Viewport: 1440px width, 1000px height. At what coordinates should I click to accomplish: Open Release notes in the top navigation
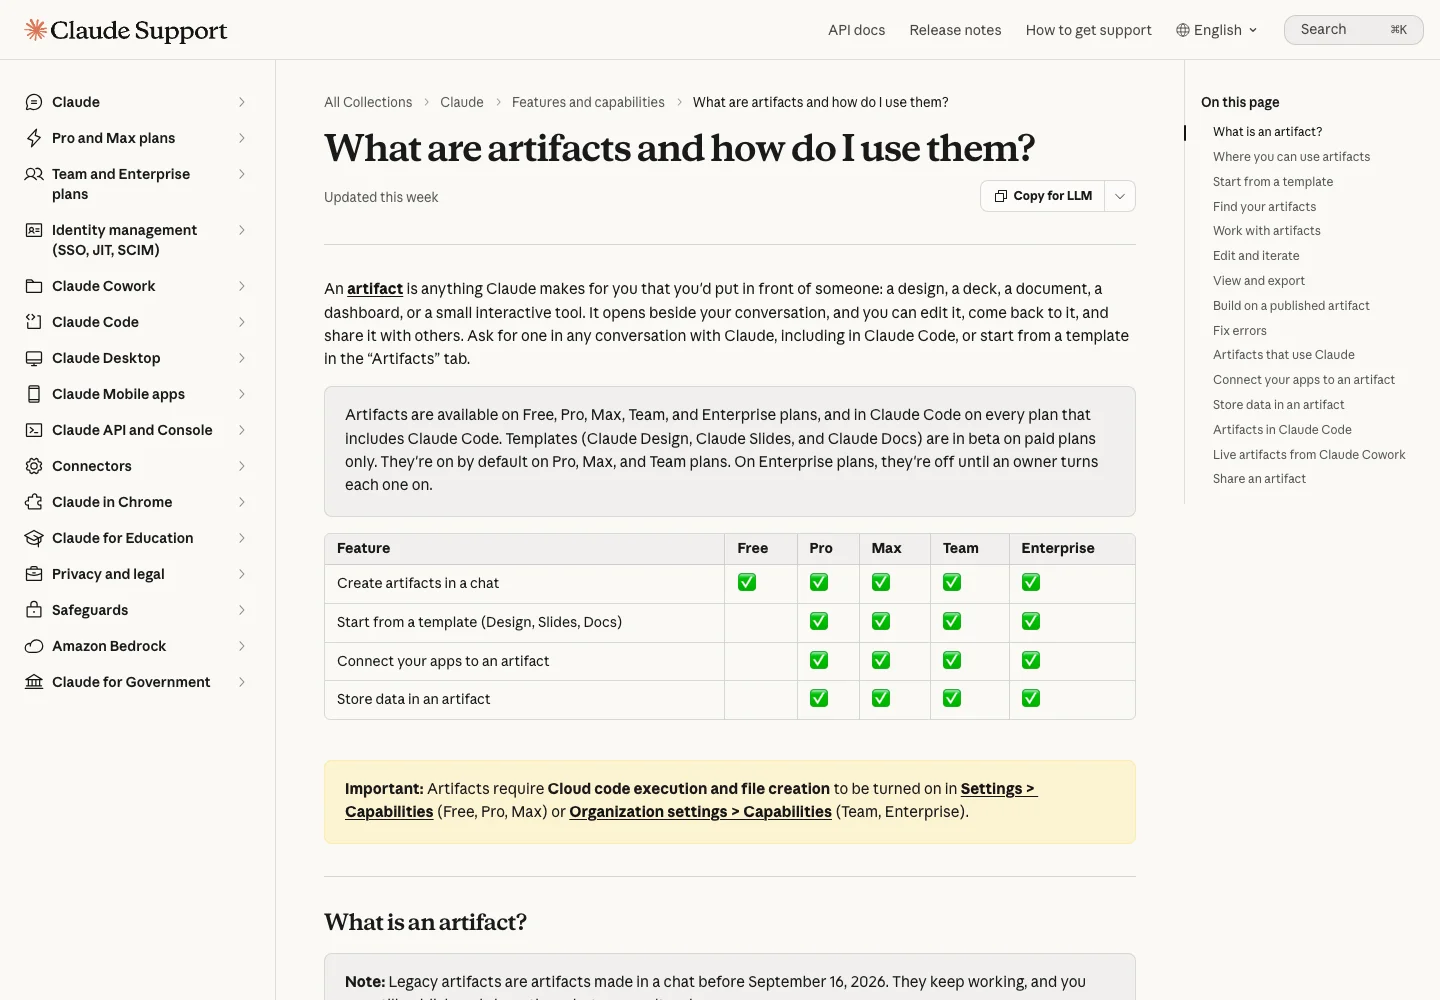click(x=955, y=30)
